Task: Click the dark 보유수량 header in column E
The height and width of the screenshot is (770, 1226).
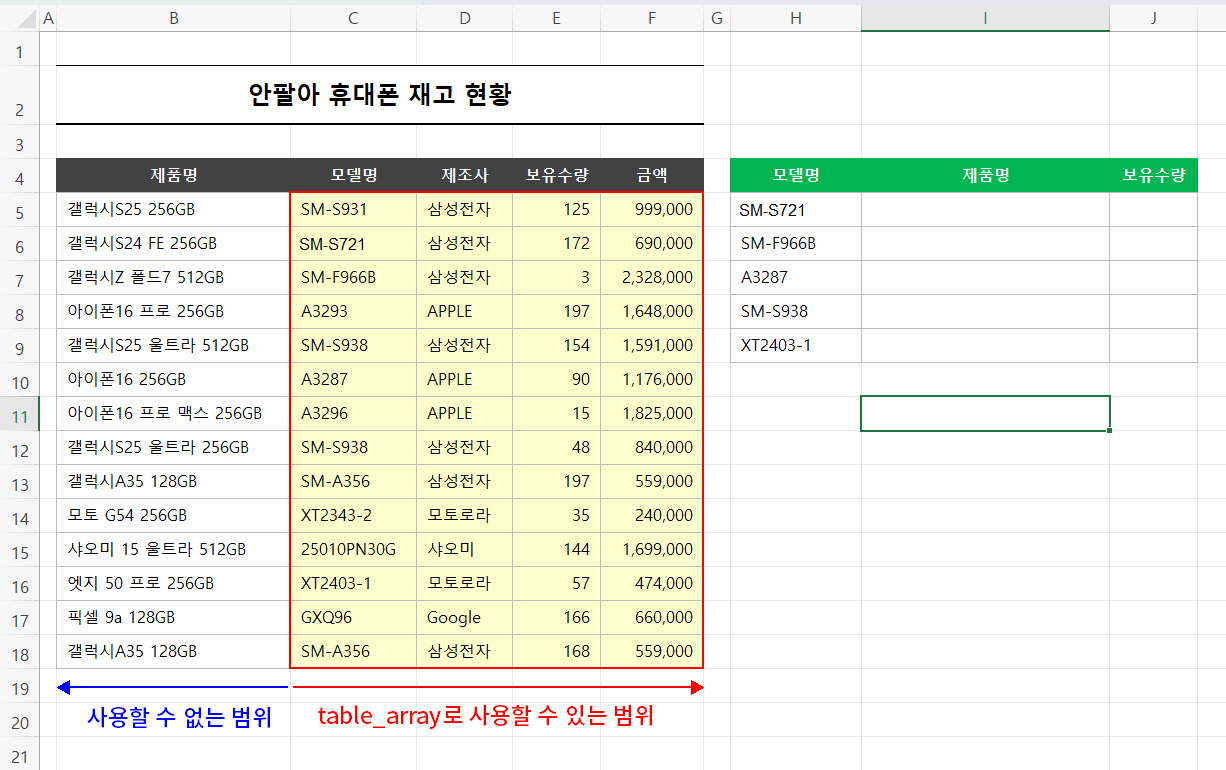Action: click(557, 176)
